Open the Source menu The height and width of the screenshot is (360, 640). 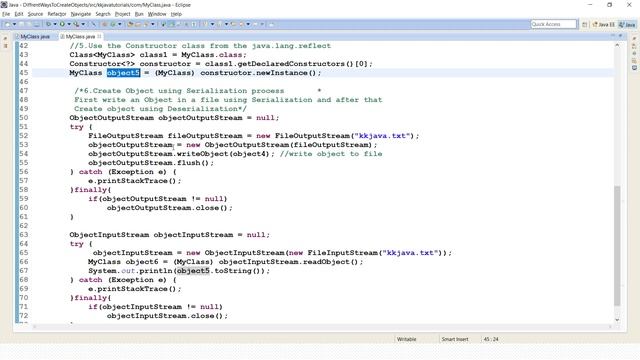pyautogui.click(x=35, y=14)
